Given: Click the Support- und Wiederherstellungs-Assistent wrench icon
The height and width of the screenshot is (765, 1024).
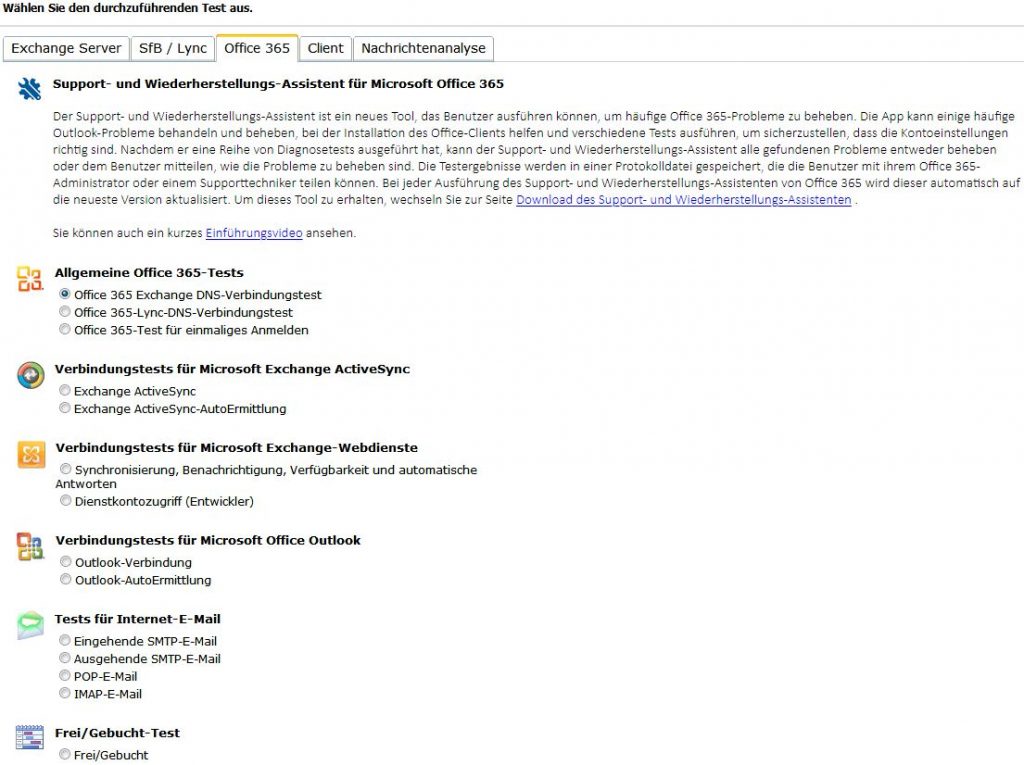Looking at the screenshot, I should pyautogui.click(x=29, y=88).
